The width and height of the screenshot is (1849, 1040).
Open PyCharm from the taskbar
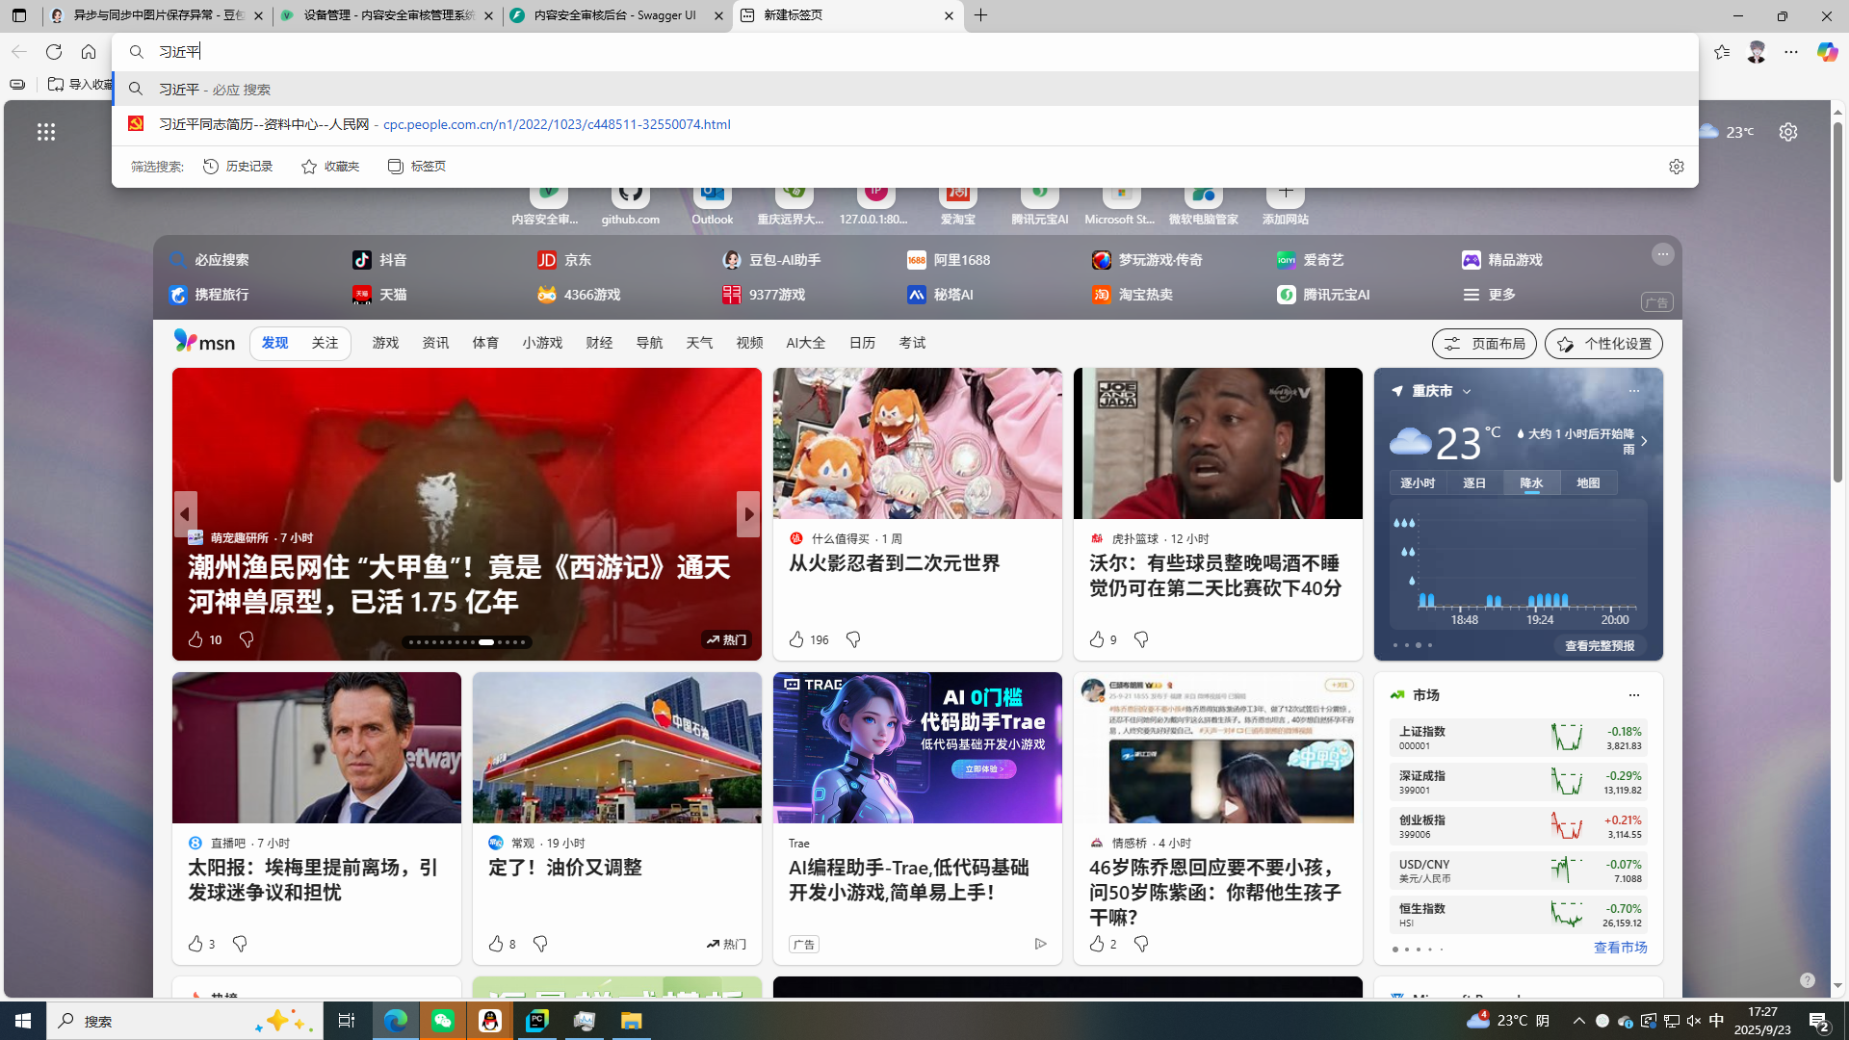click(x=537, y=1020)
